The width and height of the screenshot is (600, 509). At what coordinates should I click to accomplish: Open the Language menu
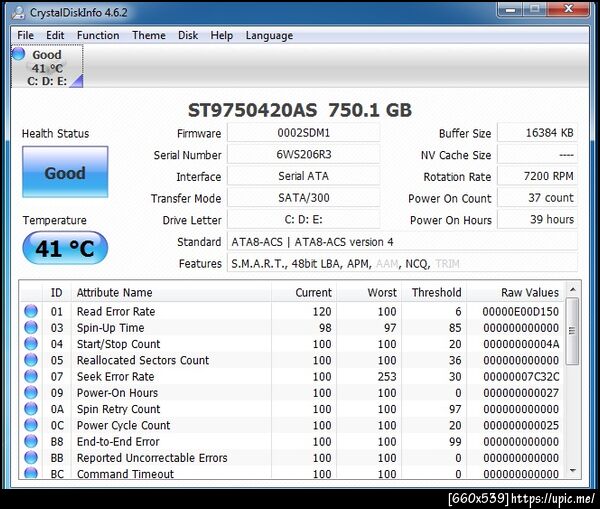point(269,35)
